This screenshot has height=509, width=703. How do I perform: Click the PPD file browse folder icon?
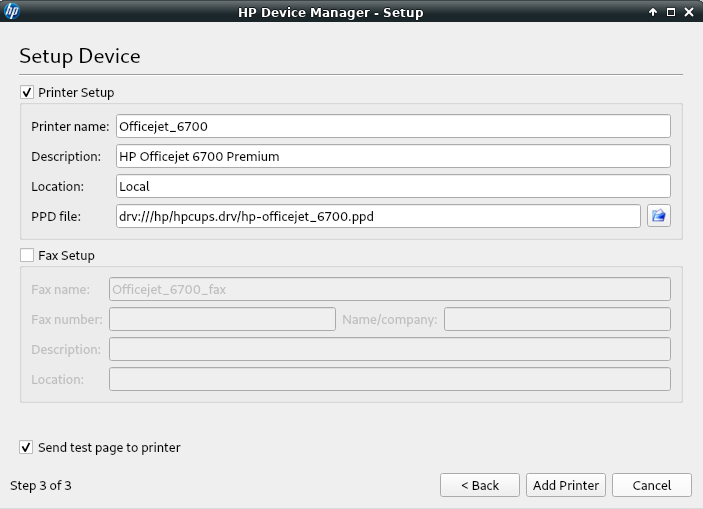[x=658, y=216]
